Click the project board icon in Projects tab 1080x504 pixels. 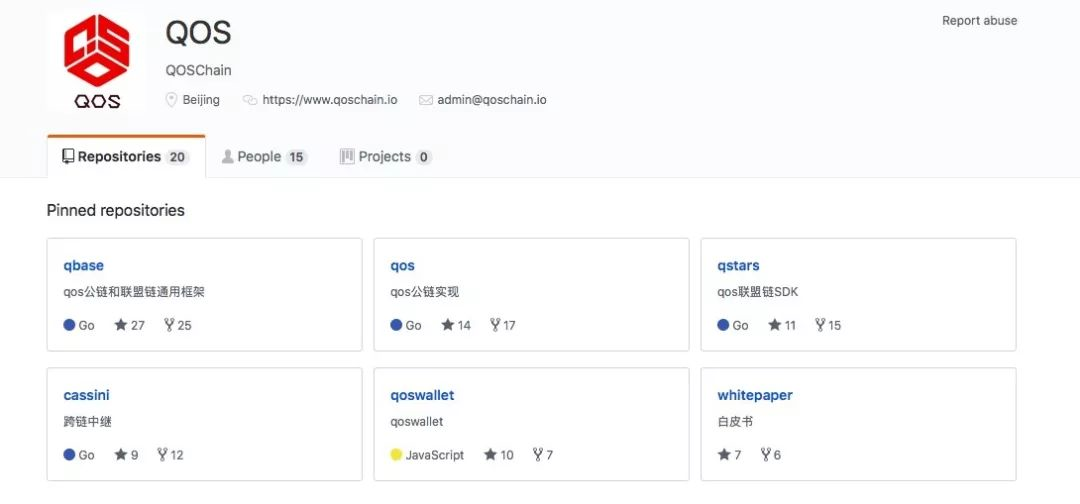coord(347,157)
